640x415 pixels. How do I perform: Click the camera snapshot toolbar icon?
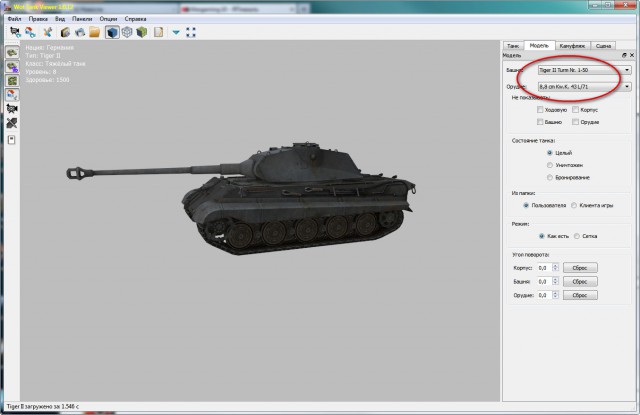[65, 32]
